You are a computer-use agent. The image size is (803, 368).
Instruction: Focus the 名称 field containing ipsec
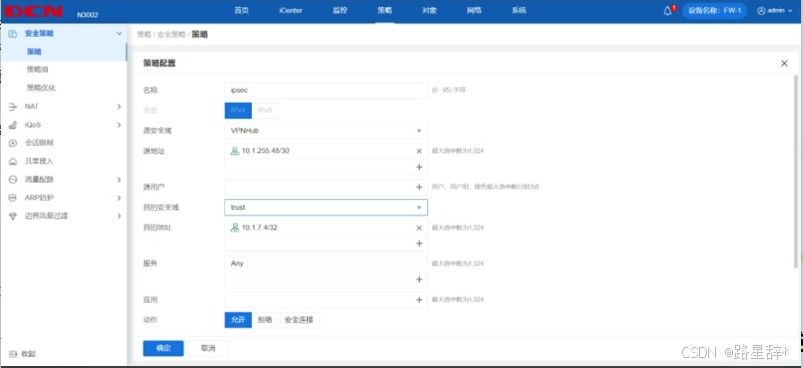pyautogui.click(x=326, y=90)
